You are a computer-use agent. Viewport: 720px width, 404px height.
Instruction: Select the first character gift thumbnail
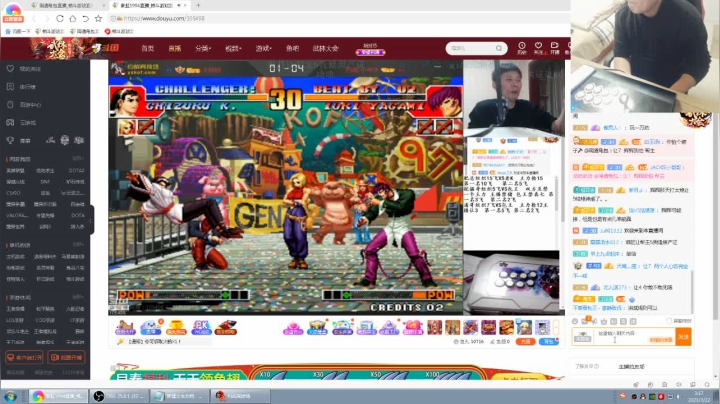click(434, 327)
